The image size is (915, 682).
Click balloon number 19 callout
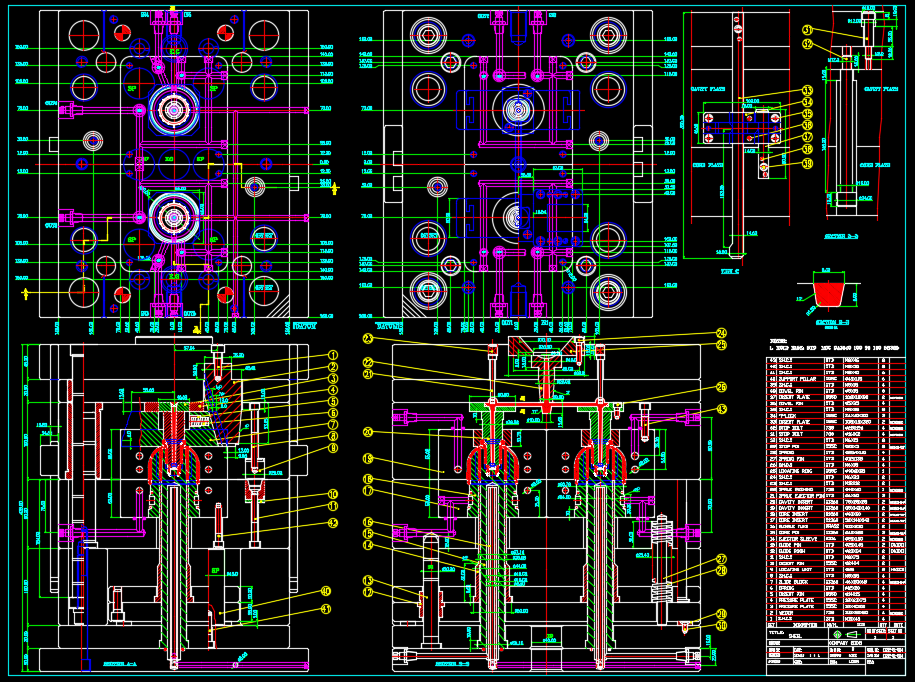tap(368, 458)
